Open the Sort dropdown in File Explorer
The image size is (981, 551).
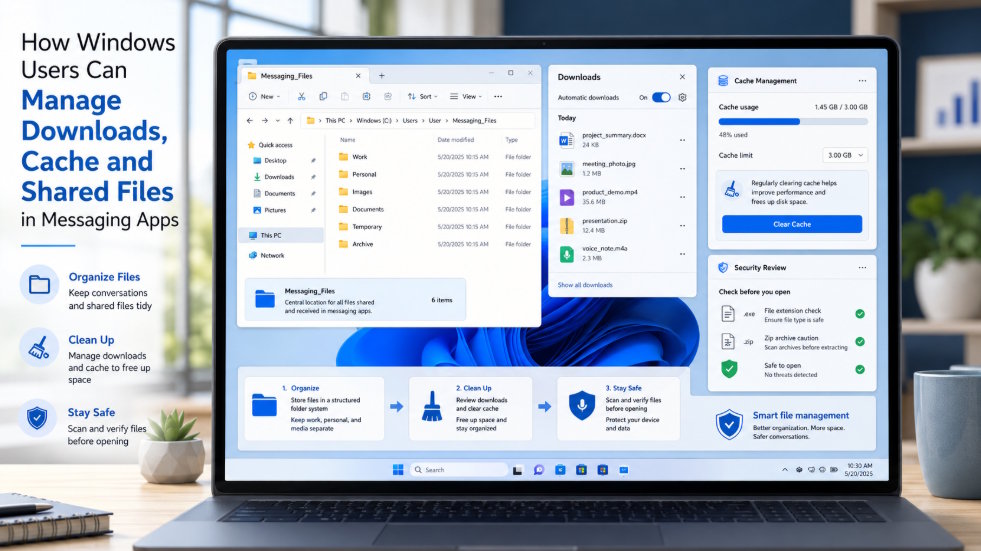click(x=422, y=96)
